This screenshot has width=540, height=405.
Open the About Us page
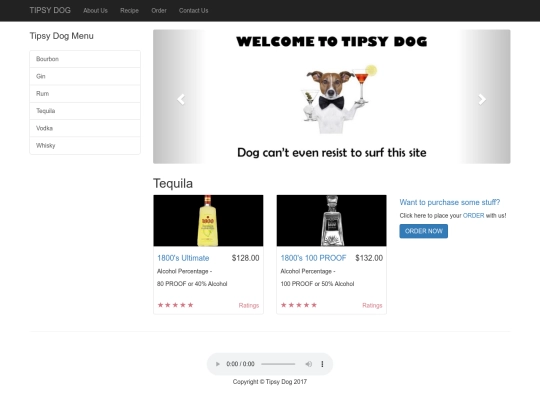tap(95, 11)
